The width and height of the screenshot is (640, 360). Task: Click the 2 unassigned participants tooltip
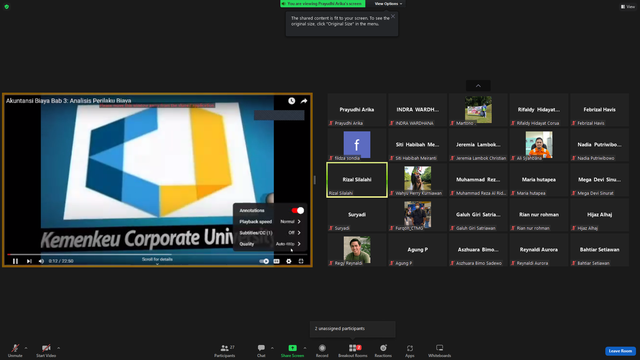coord(353,329)
